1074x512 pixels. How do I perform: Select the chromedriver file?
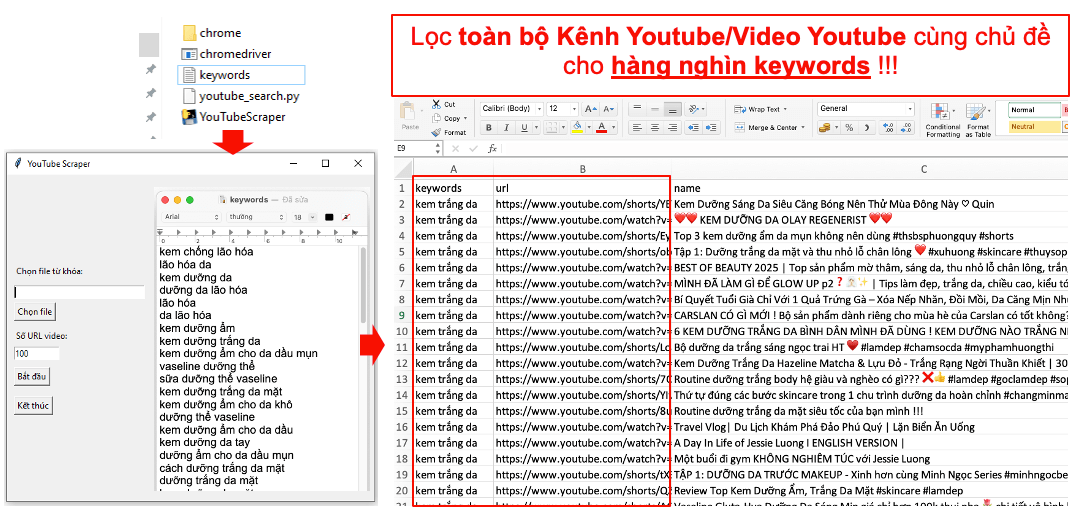pyautogui.click(x=227, y=53)
